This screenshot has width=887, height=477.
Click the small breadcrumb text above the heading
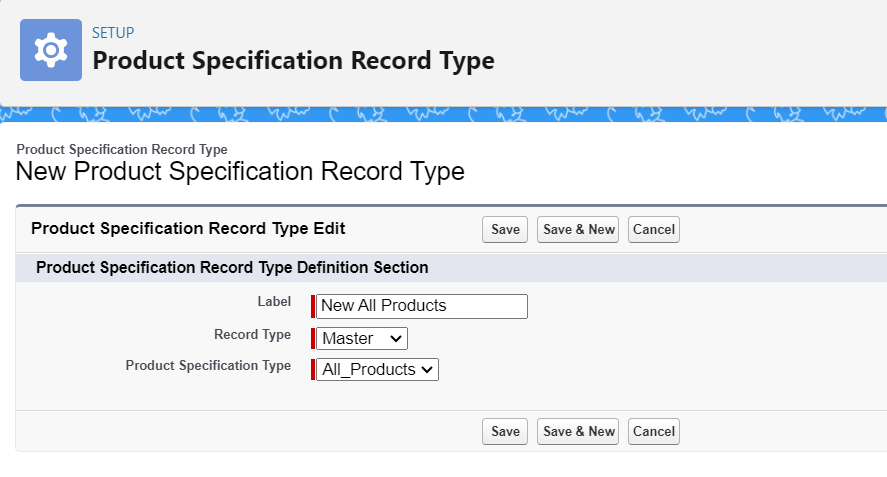click(122, 149)
